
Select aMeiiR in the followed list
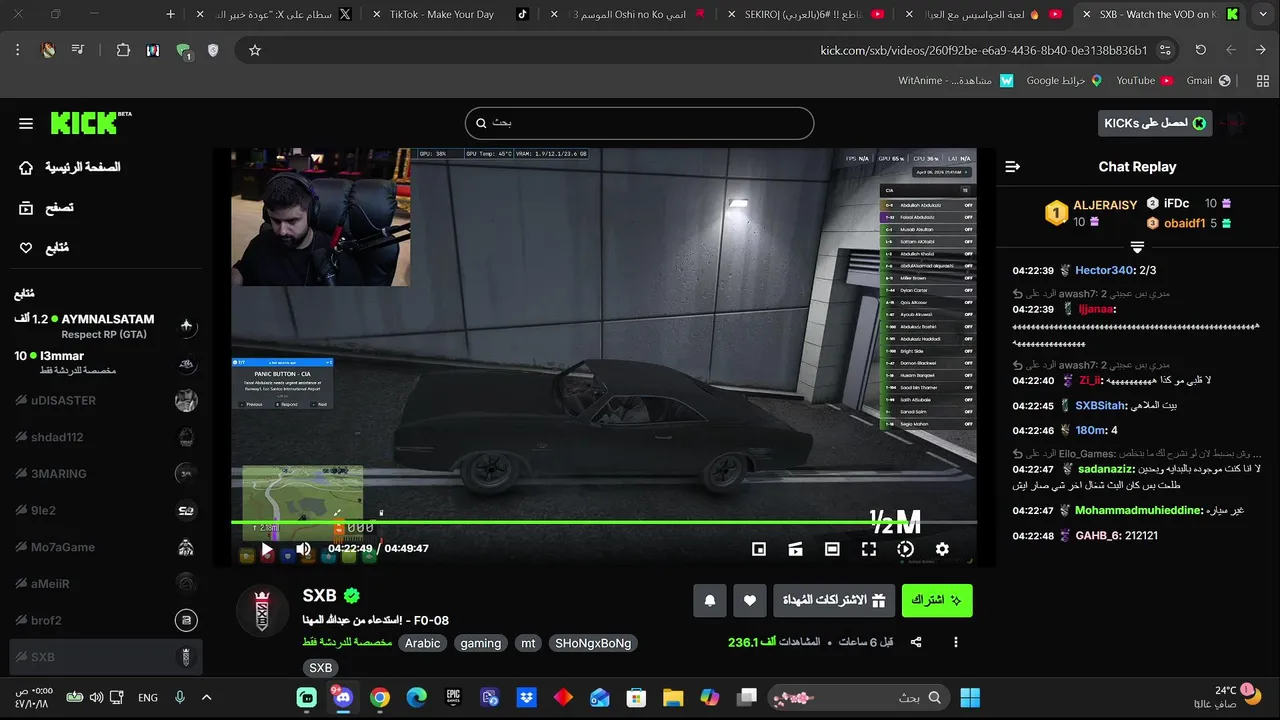(x=104, y=584)
